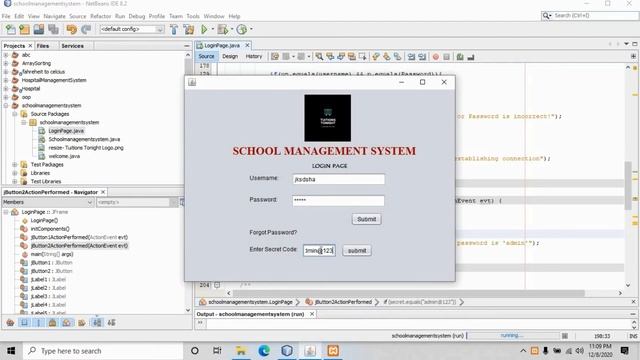Switch to the Files tab
The width and height of the screenshot is (640, 360).
(43, 46)
